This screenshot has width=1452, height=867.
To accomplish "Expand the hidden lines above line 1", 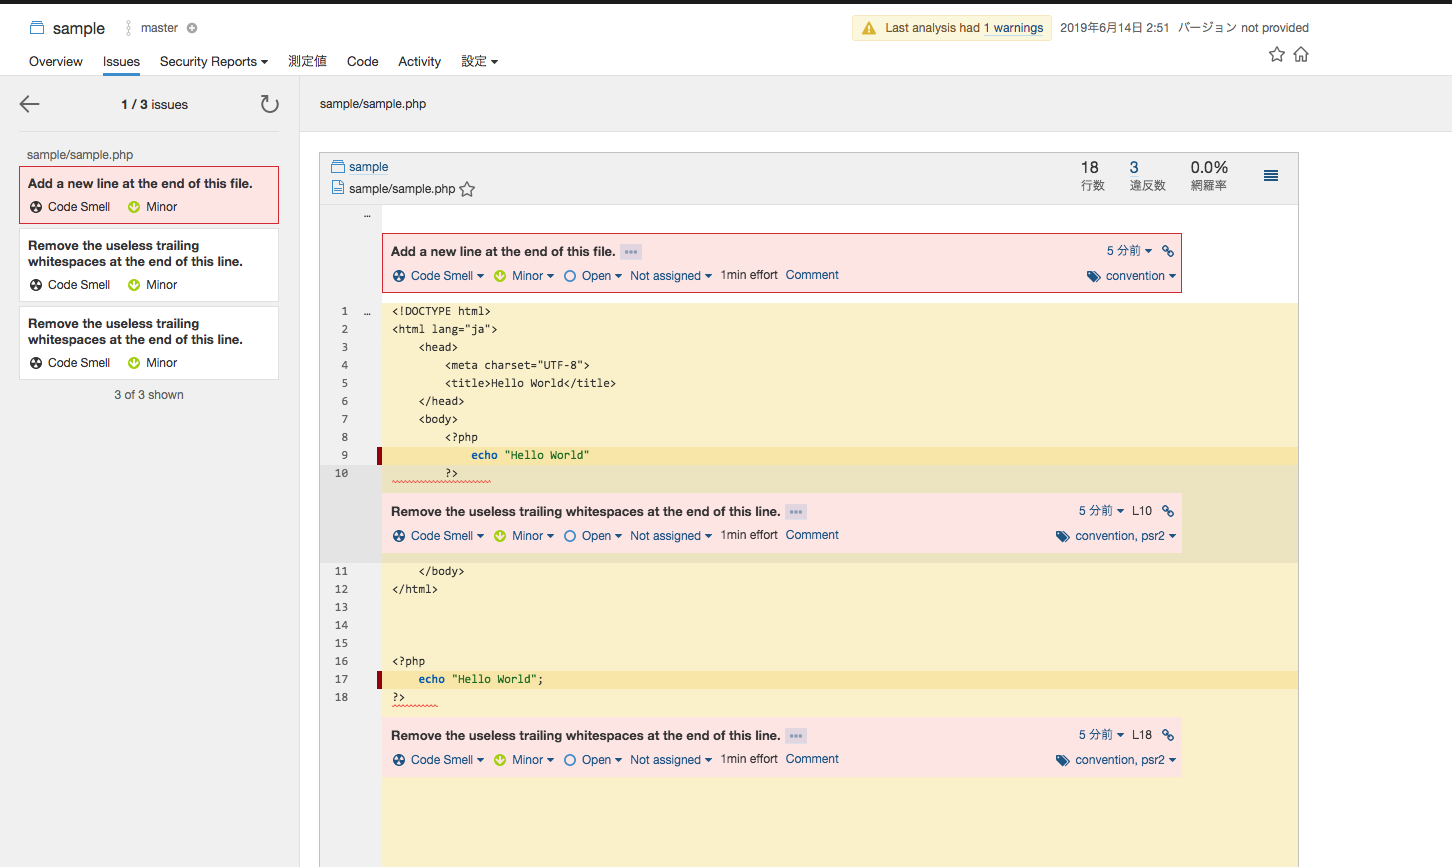I will pos(367,215).
